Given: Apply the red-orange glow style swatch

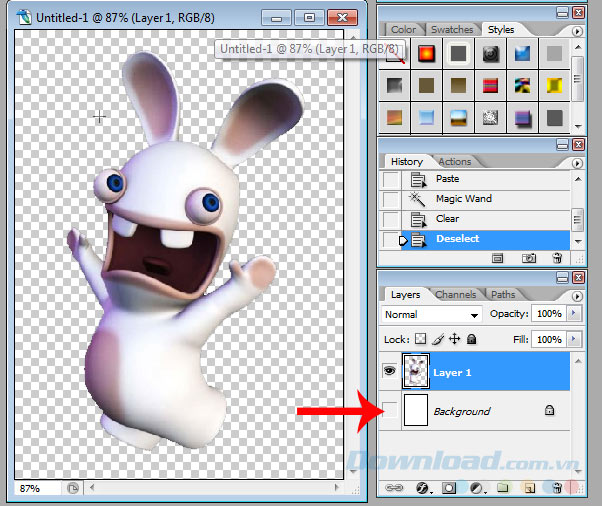Looking at the screenshot, I should (x=426, y=53).
